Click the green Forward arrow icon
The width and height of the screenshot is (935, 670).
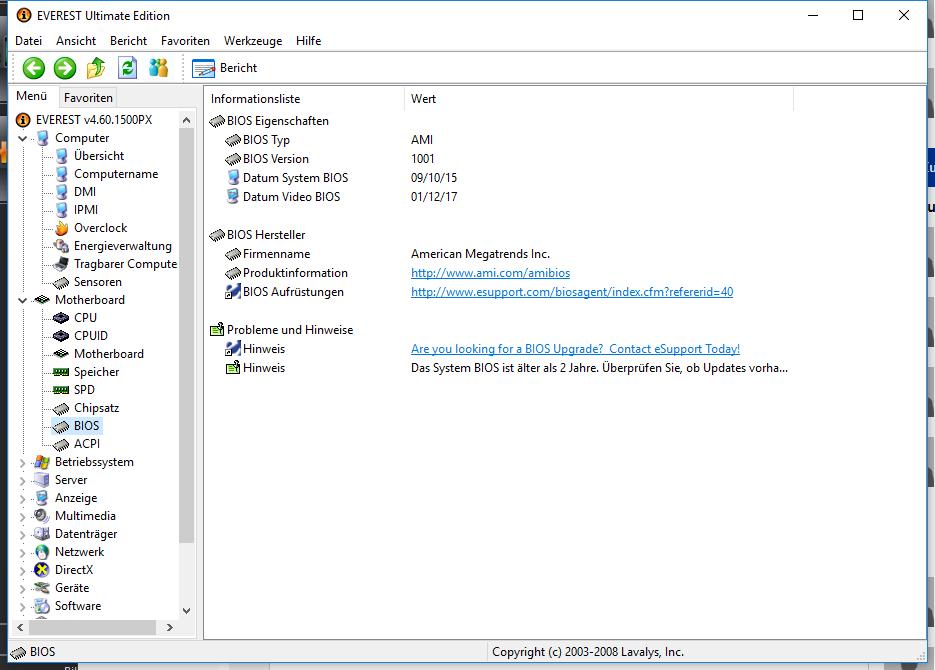(x=65, y=68)
